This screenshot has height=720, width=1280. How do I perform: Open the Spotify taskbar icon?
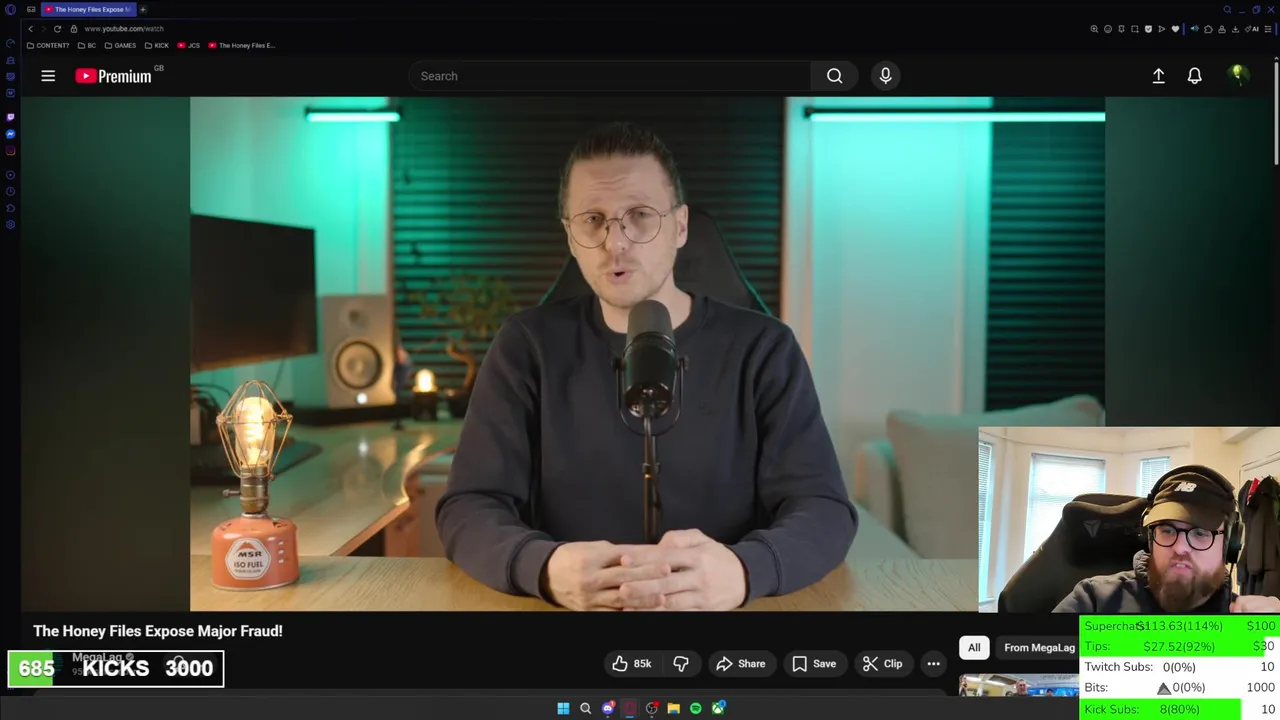pos(695,708)
